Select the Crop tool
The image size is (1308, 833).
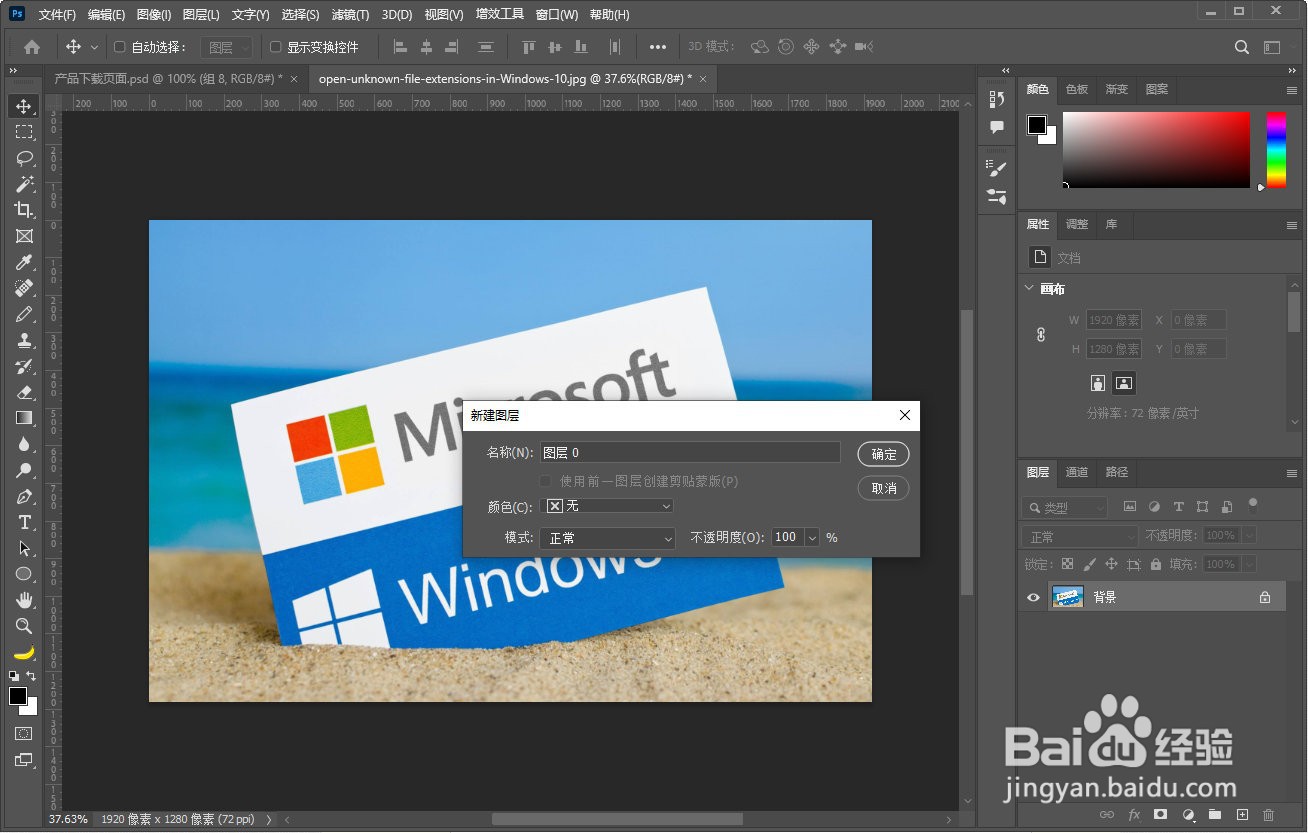click(x=24, y=210)
